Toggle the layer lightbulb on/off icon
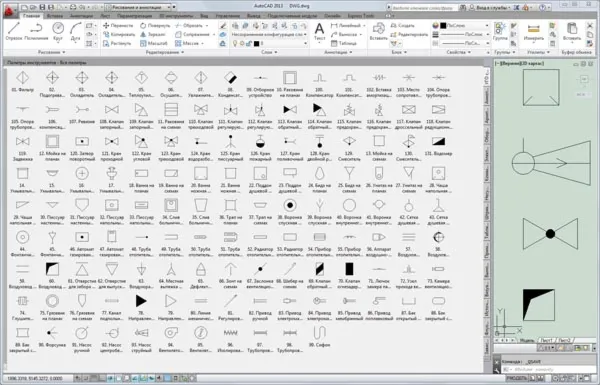 pyautogui.click(x=235, y=44)
